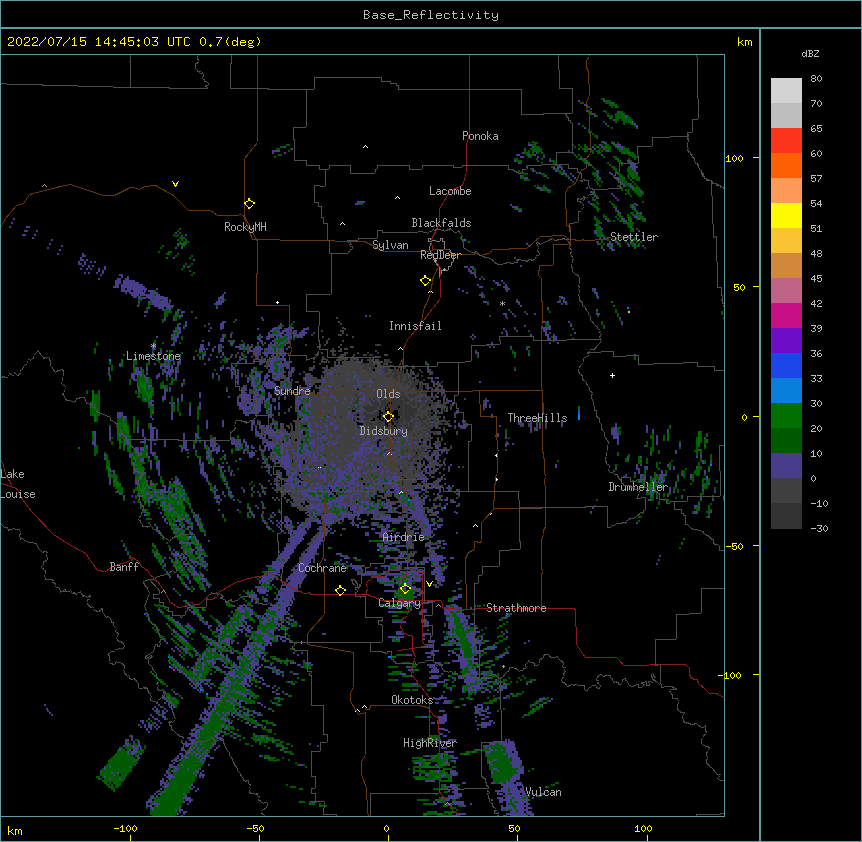Click the Lacombe city label

[x=450, y=191]
